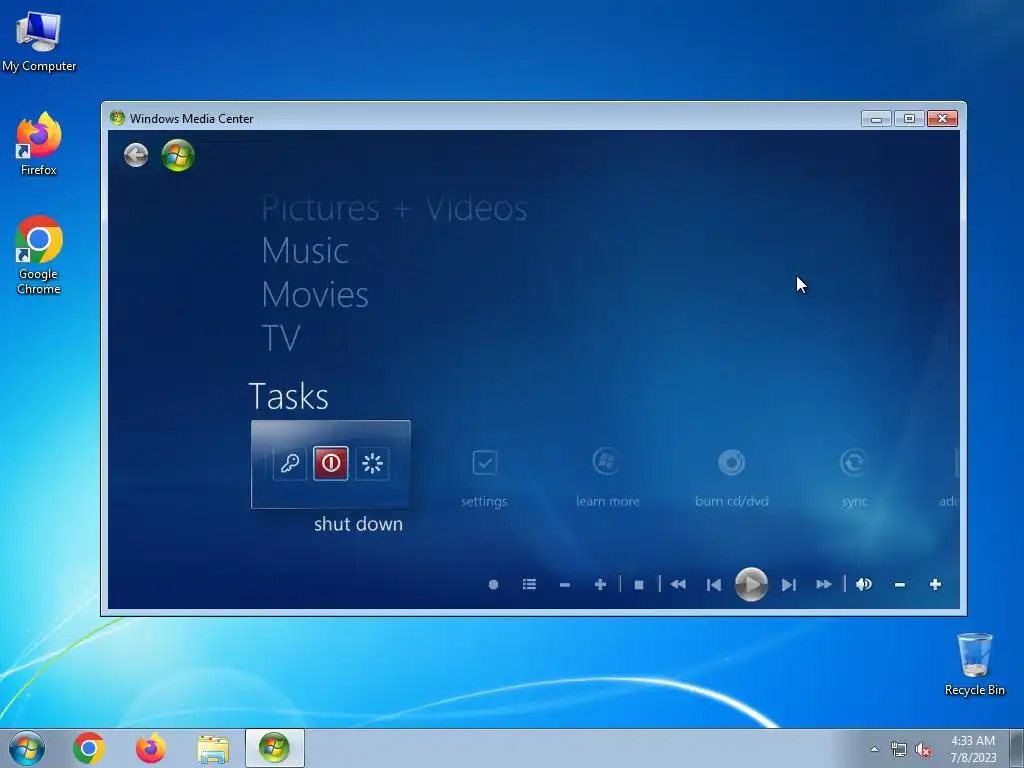Viewport: 1024px width, 768px height.
Task: Click the burn cd/dvd label text
Action: click(731, 502)
